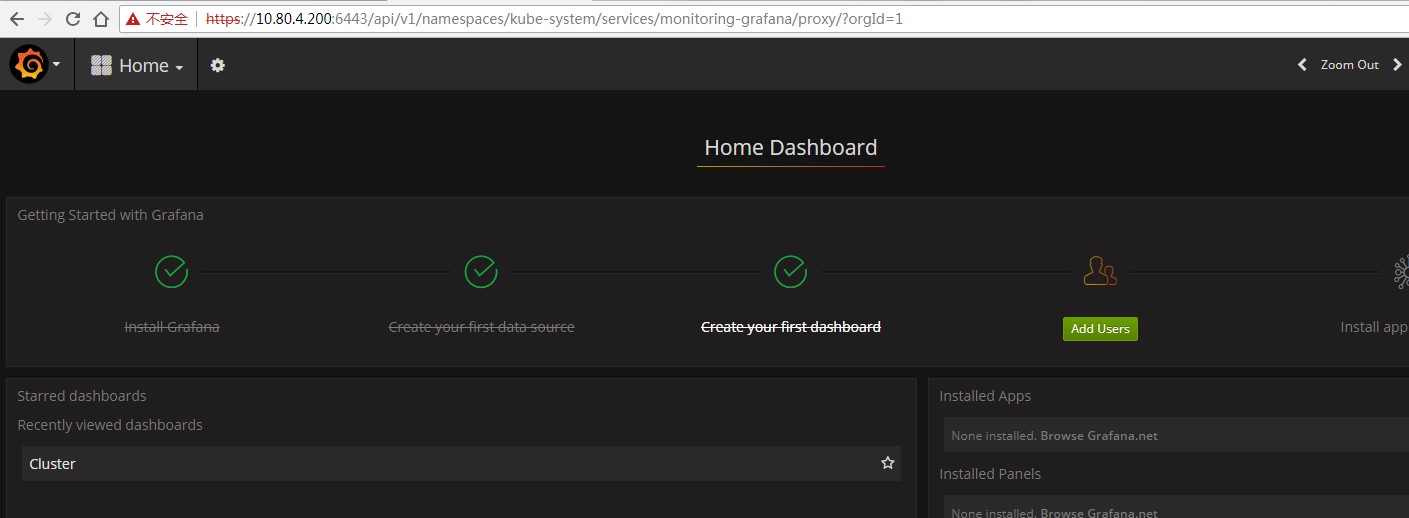Shift time range forward with right chevron
The width and height of the screenshot is (1409, 518).
pyautogui.click(x=1398, y=65)
